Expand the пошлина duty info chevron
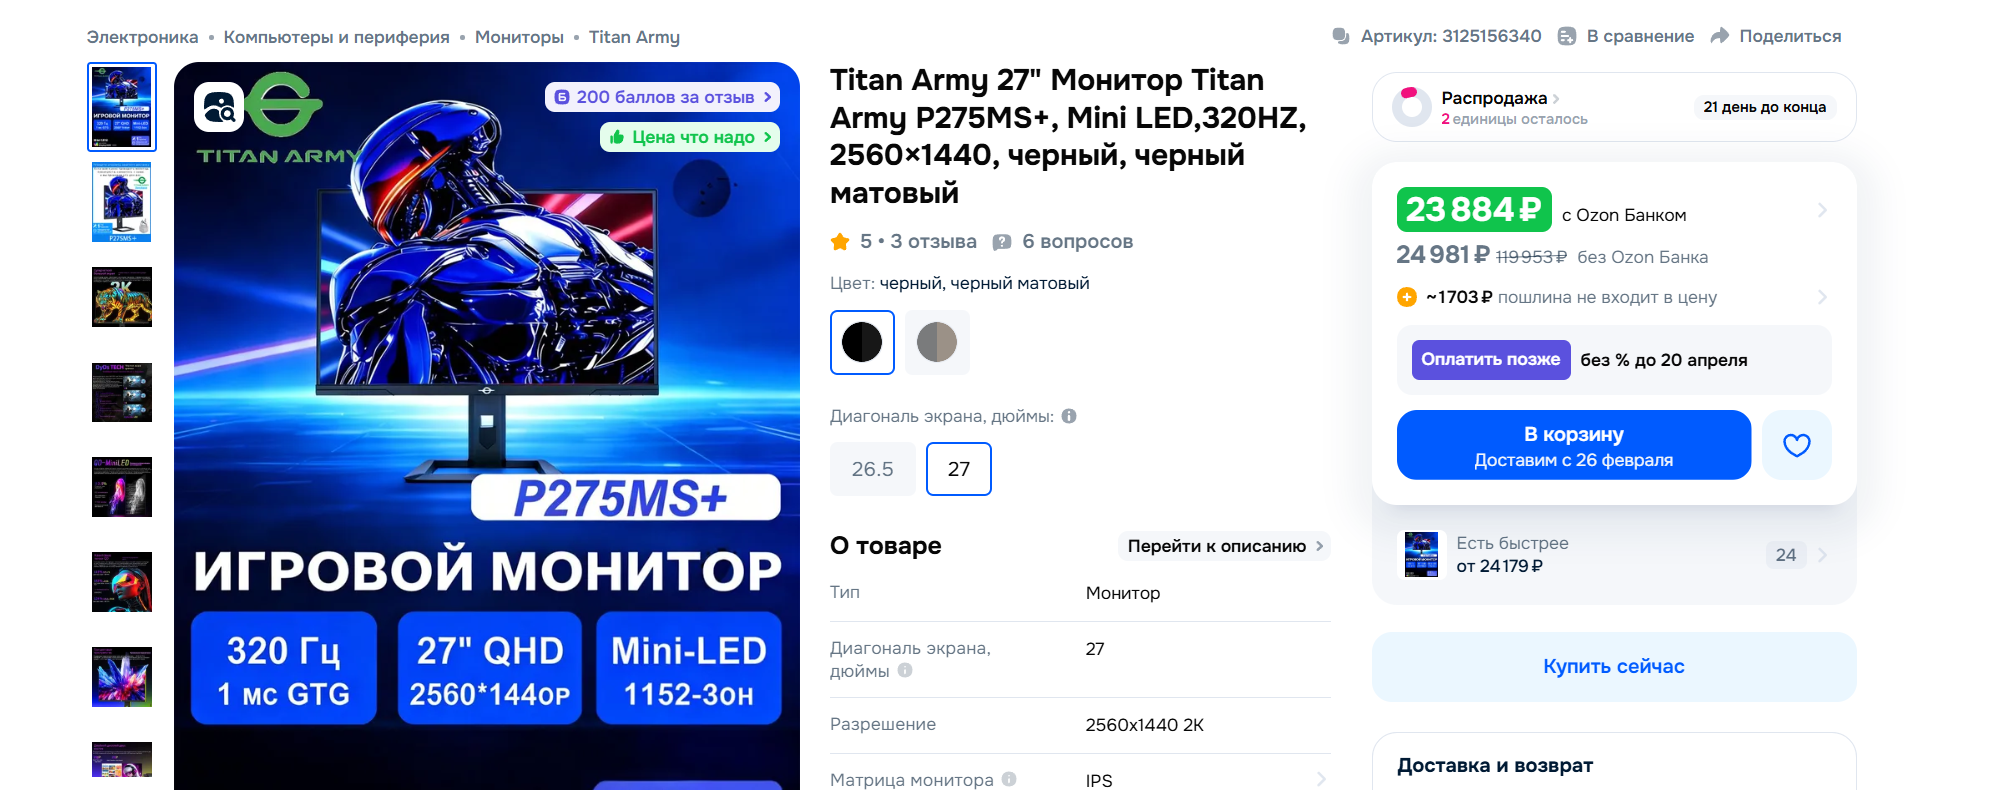 (1822, 297)
